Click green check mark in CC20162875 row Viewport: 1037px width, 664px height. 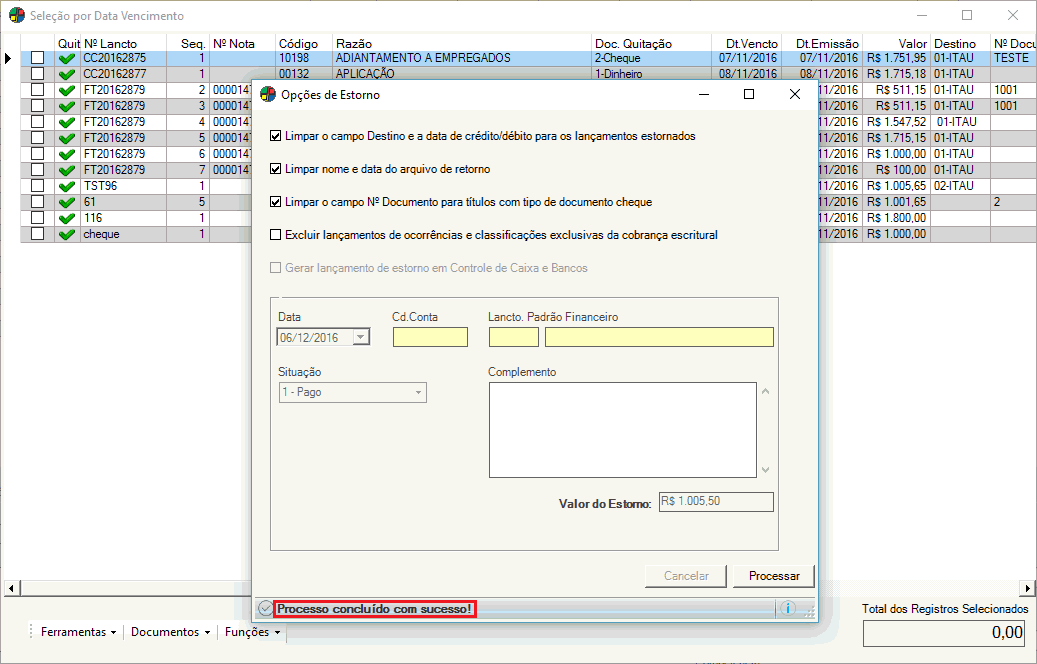(x=67, y=58)
